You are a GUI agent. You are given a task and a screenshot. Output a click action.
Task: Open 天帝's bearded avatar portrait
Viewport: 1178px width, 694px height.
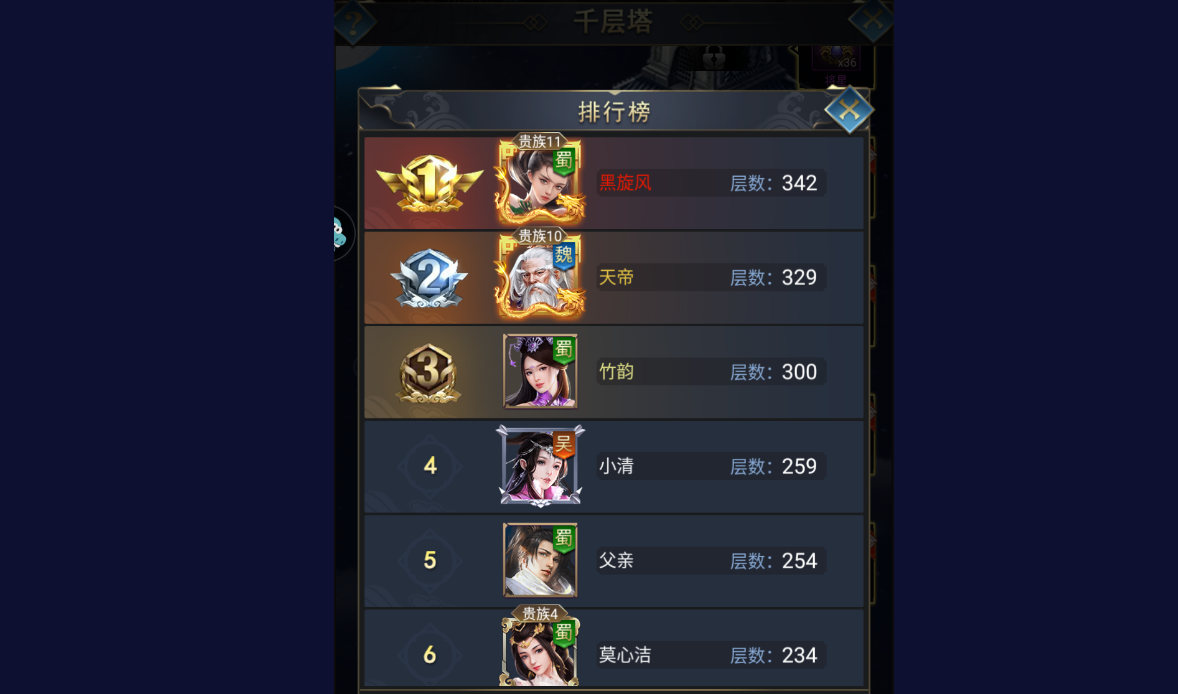click(x=539, y=275)
